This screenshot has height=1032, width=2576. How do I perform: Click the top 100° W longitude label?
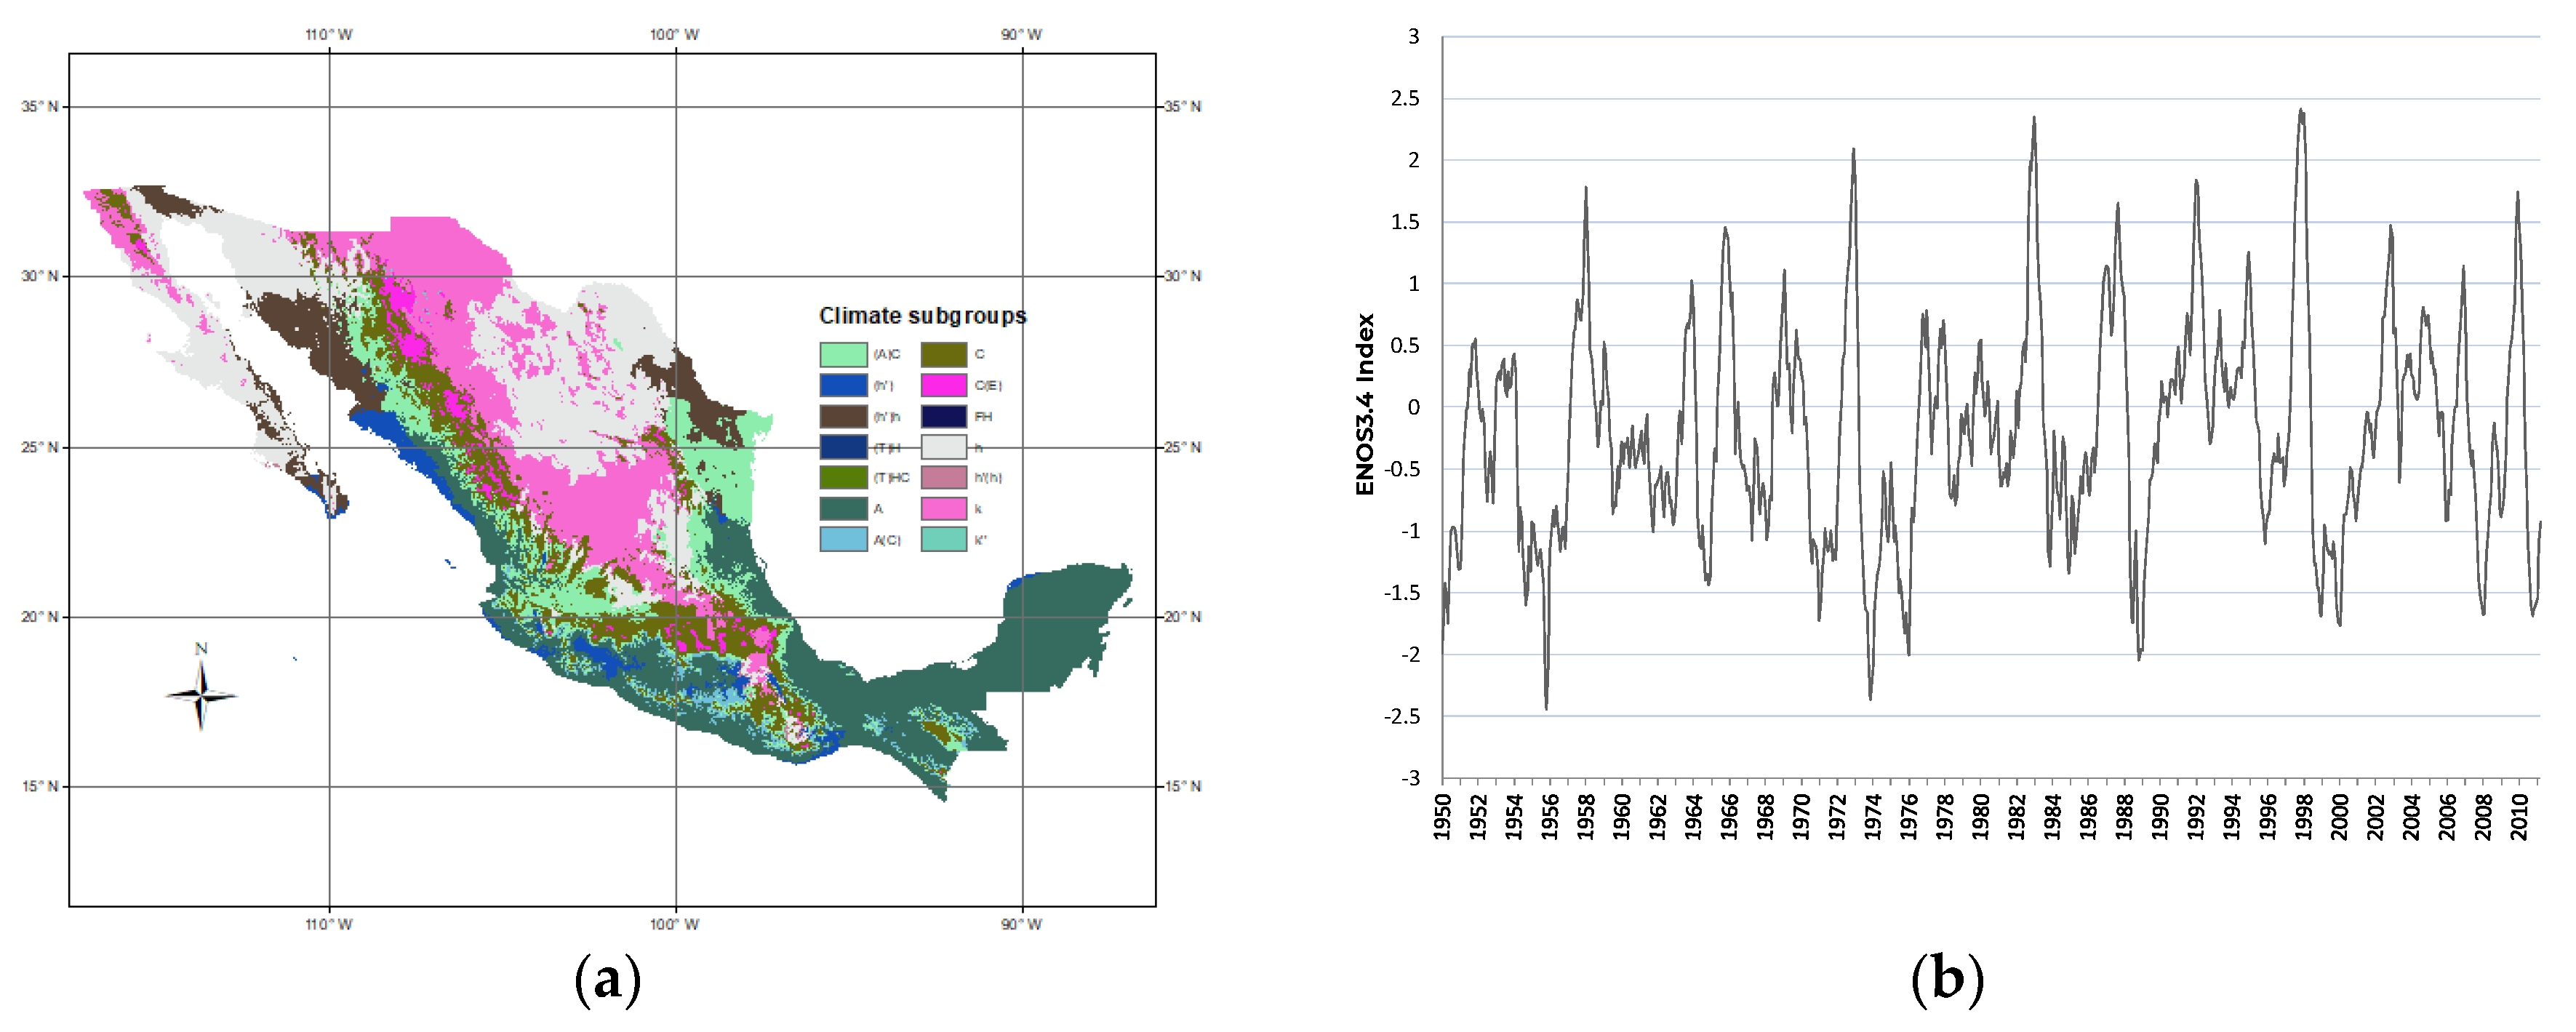click(x=674, y=35)
